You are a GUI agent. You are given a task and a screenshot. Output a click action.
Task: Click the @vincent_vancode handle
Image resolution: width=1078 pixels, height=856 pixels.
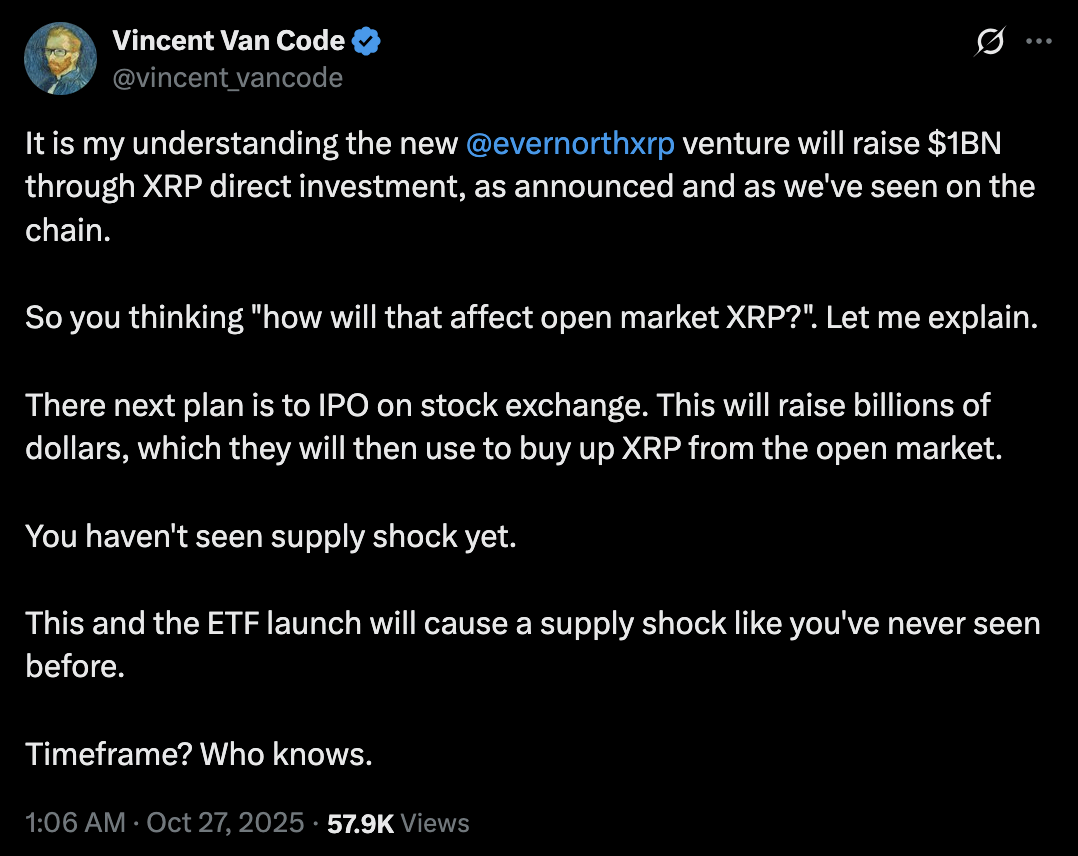coord(227,77)
